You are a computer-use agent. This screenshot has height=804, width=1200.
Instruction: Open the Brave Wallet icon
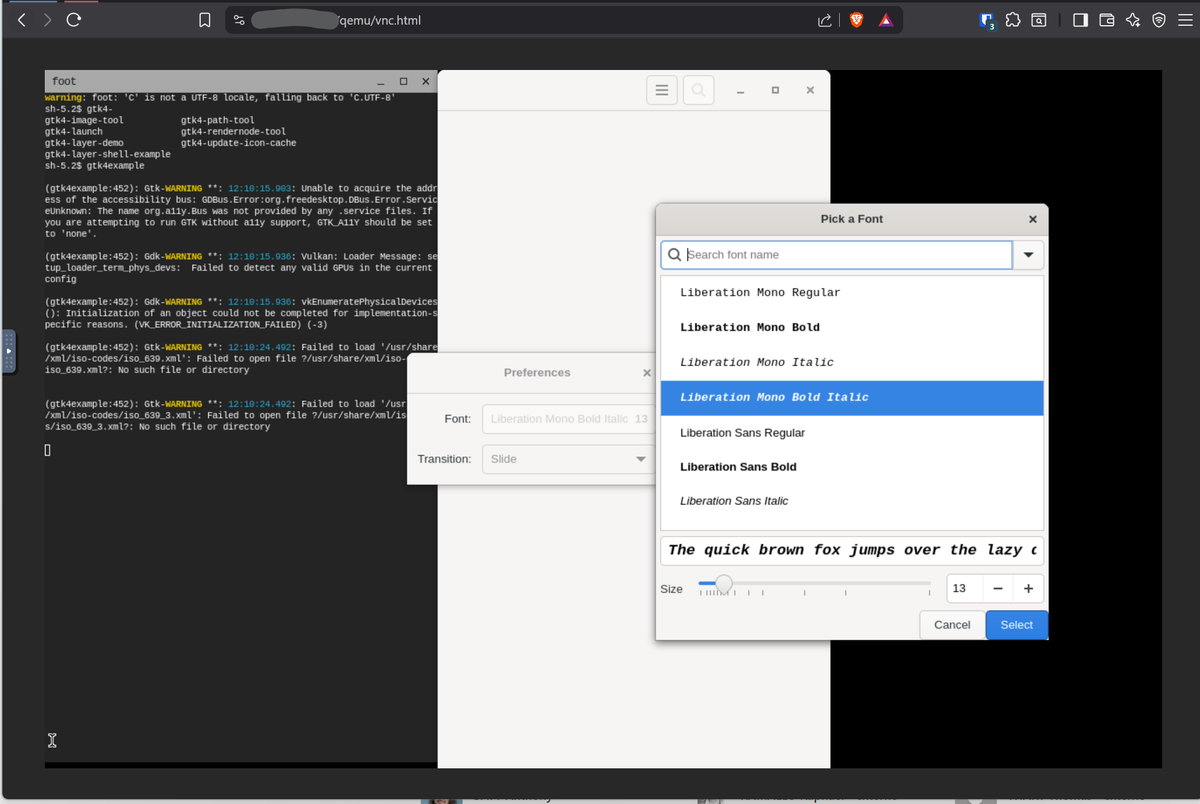tap(1107, 20)
